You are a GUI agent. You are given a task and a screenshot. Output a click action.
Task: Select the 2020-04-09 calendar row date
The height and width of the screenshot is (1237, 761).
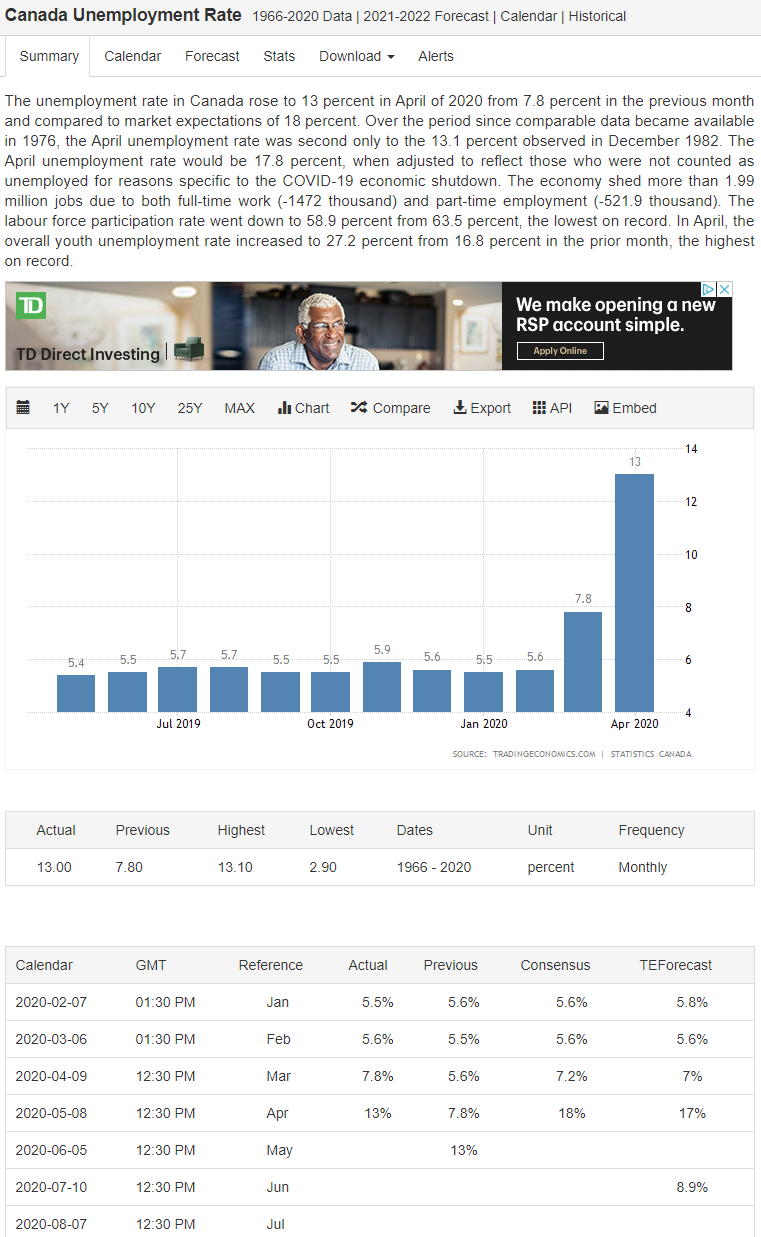(51, 1076)
